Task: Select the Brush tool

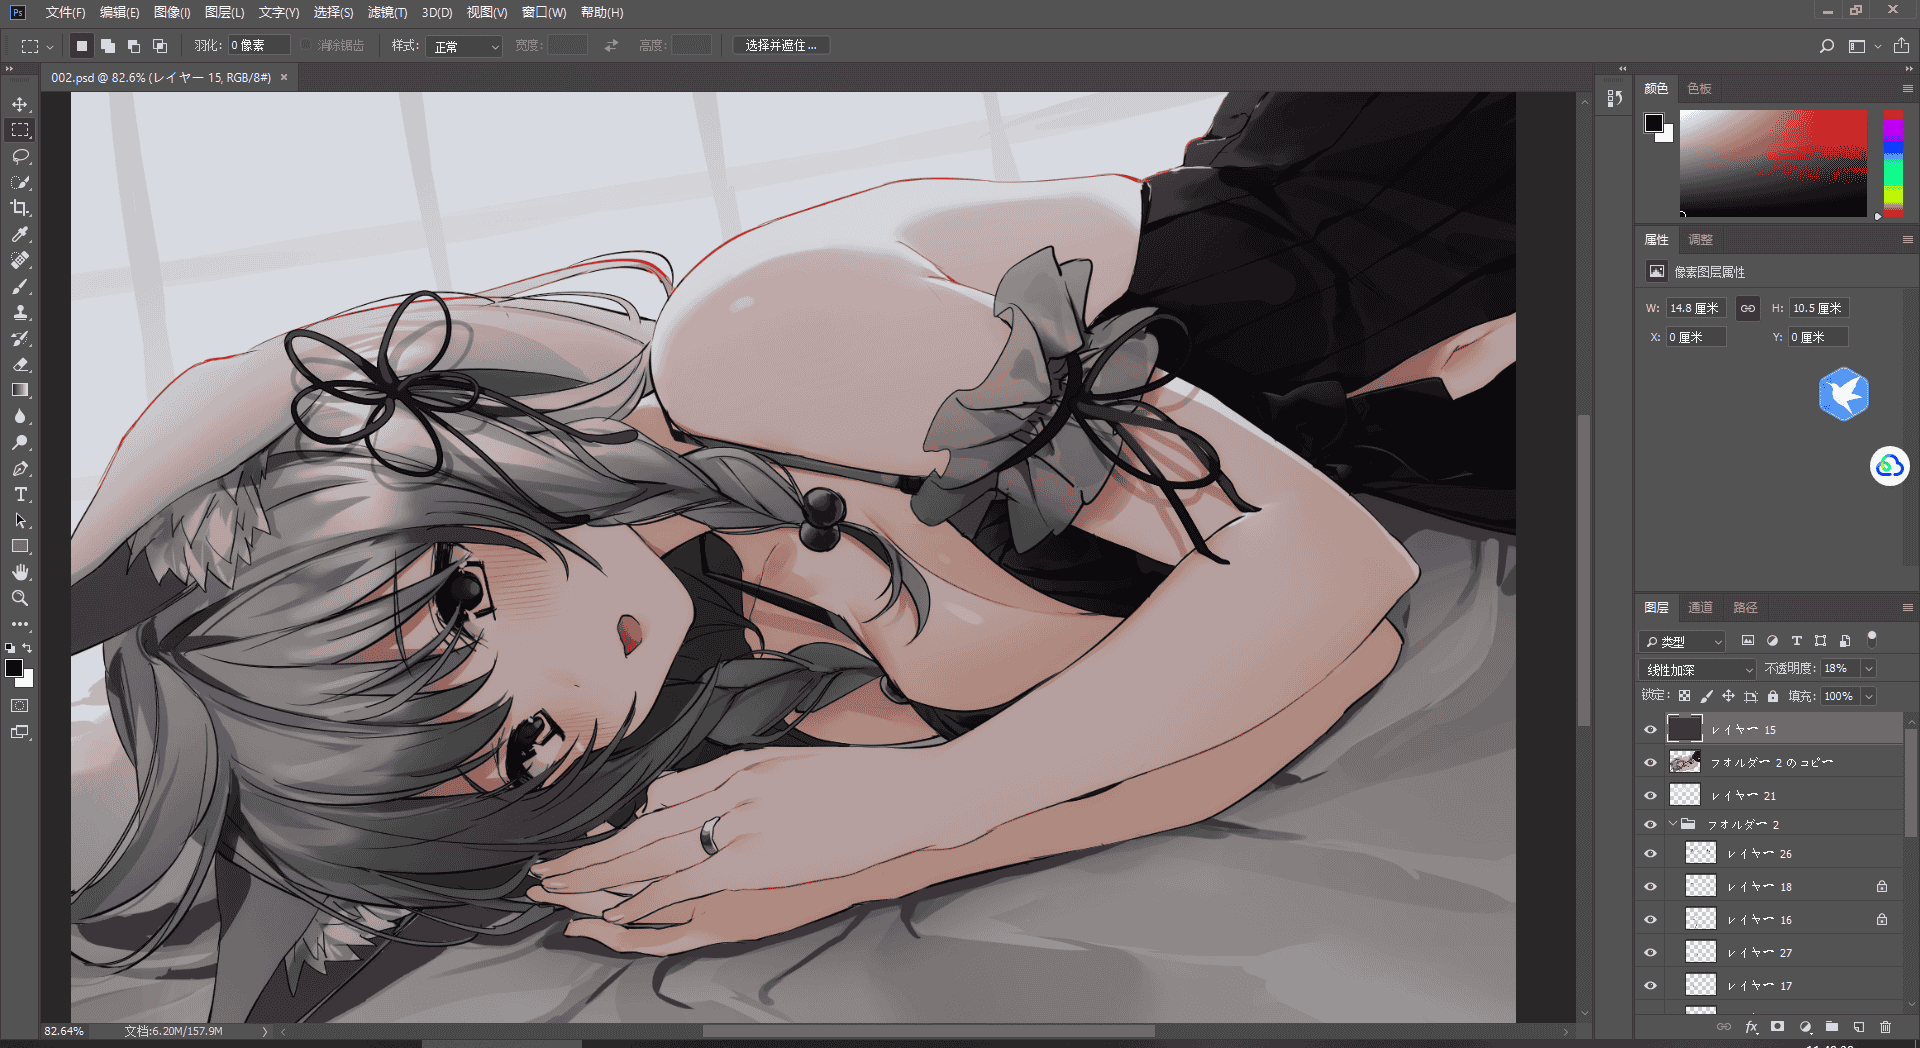Action: 20,286
